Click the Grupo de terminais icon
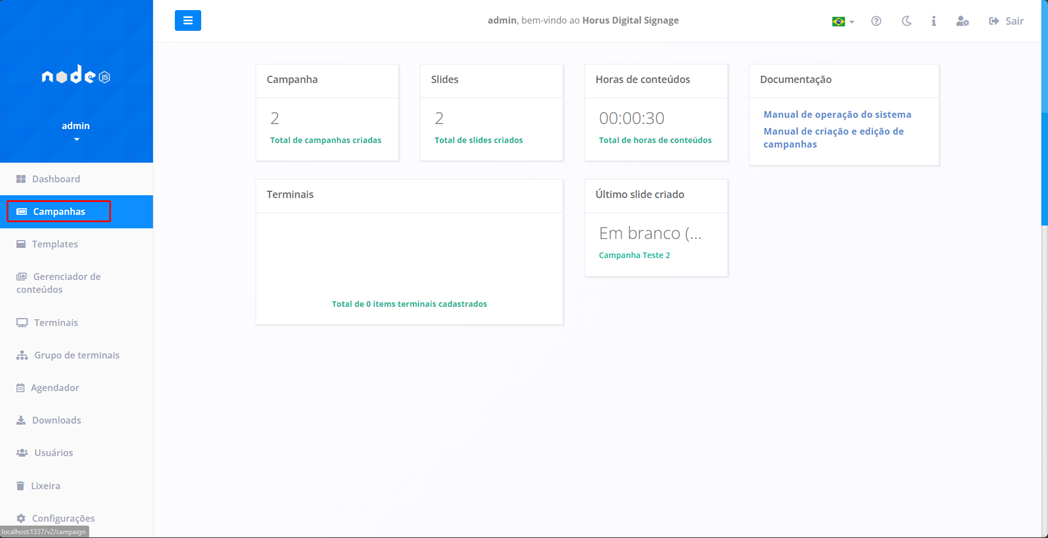The height and width of the screenshot is (538, 1048). click(21, 355)
